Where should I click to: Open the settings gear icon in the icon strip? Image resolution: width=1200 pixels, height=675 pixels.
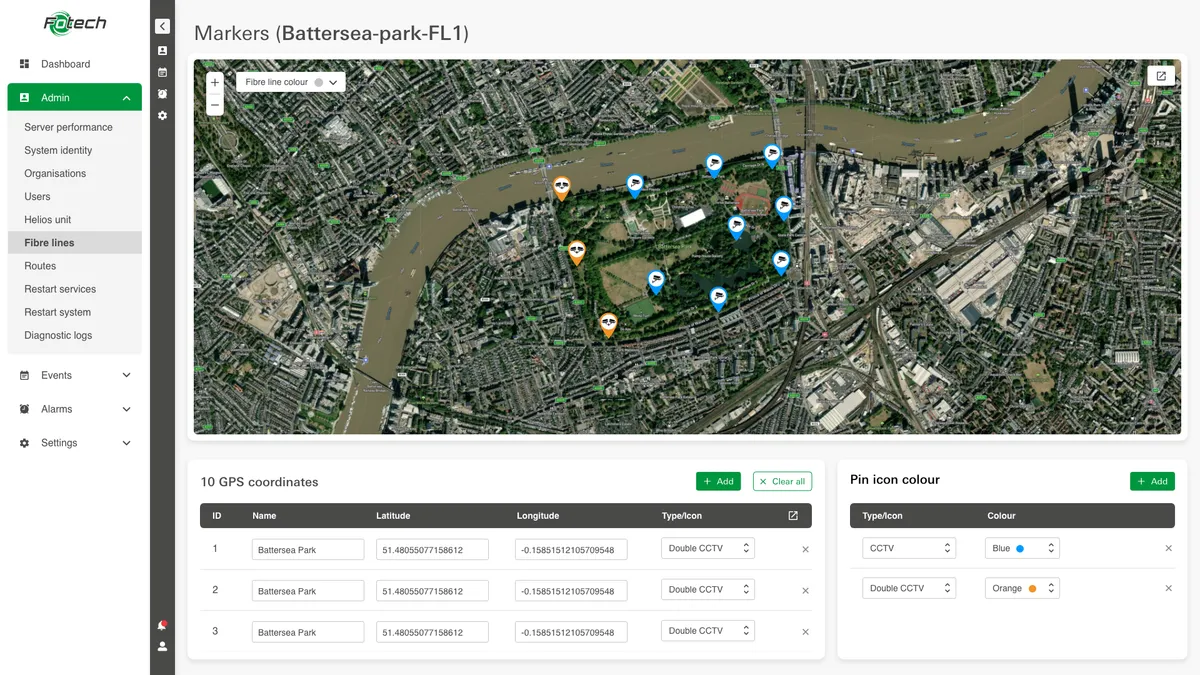[x=162, y=115]
